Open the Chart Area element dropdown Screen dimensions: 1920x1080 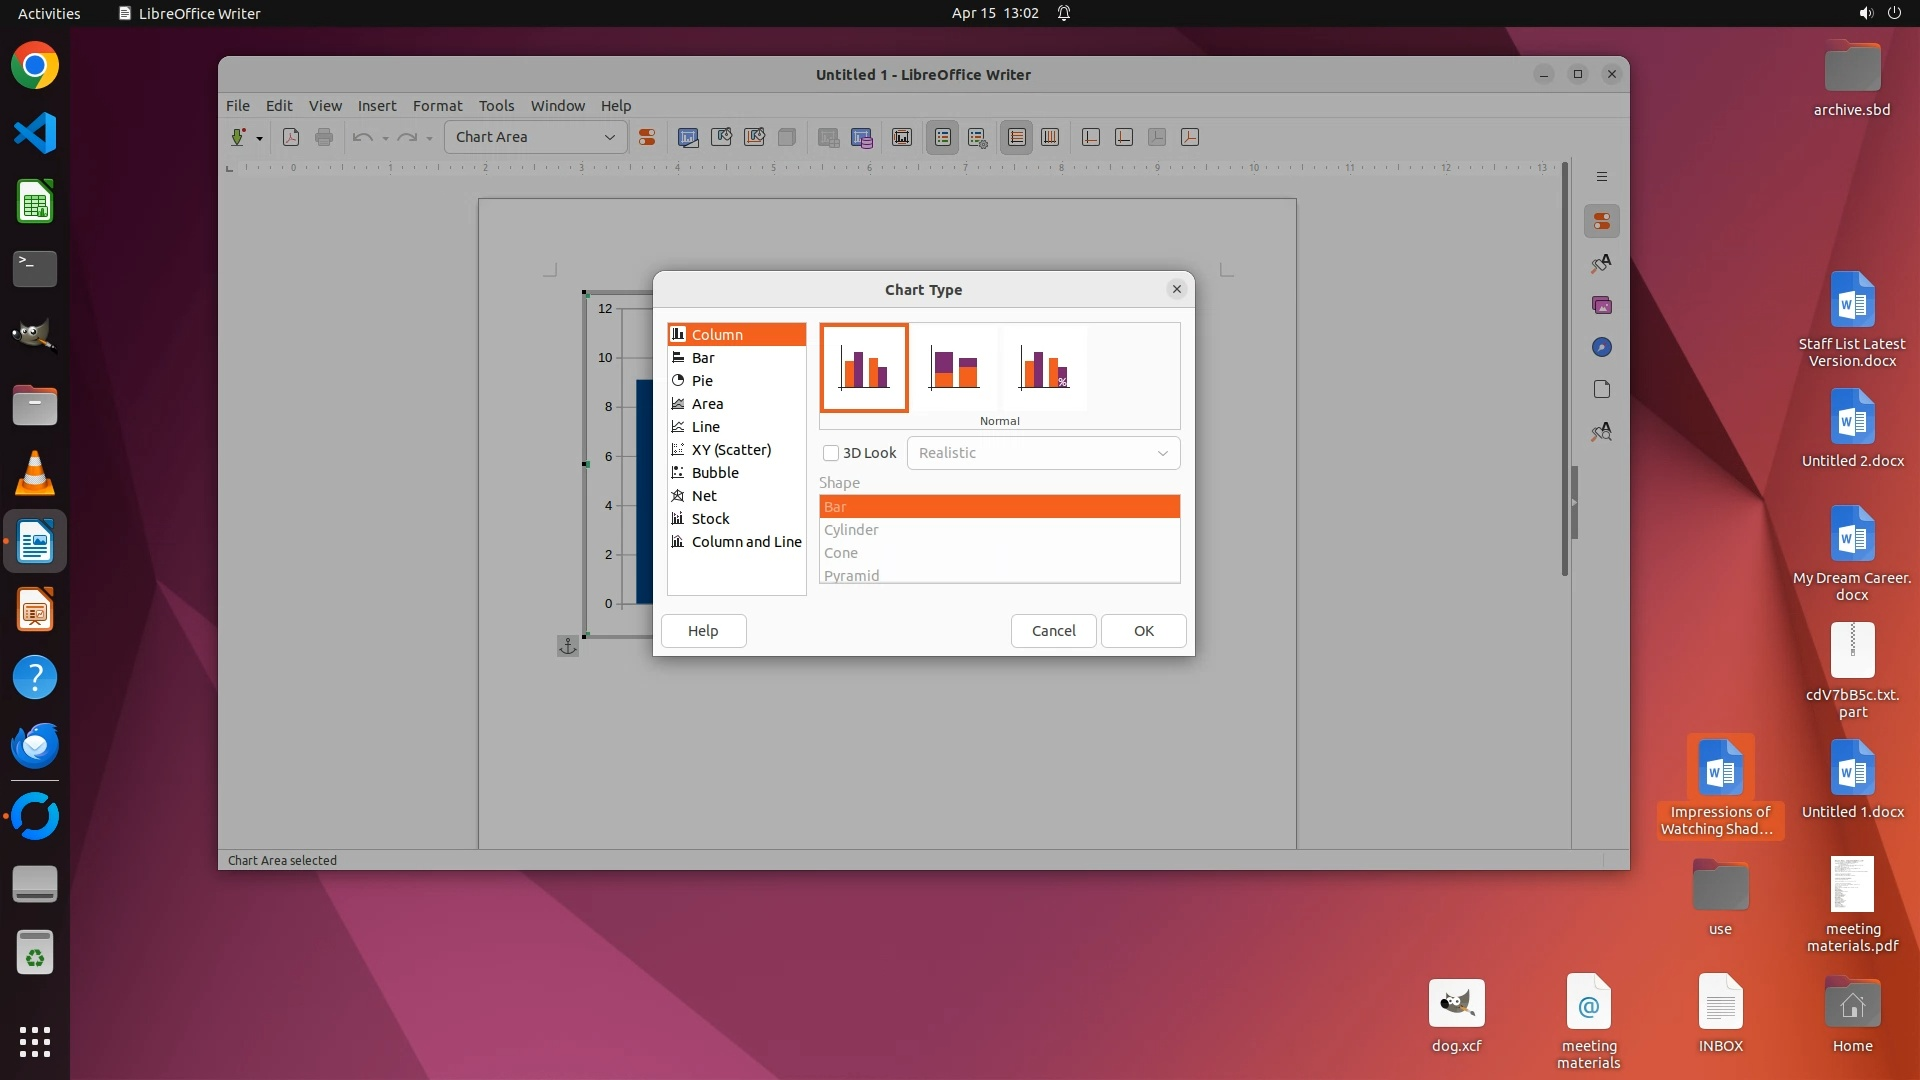(x=609, y=138)
